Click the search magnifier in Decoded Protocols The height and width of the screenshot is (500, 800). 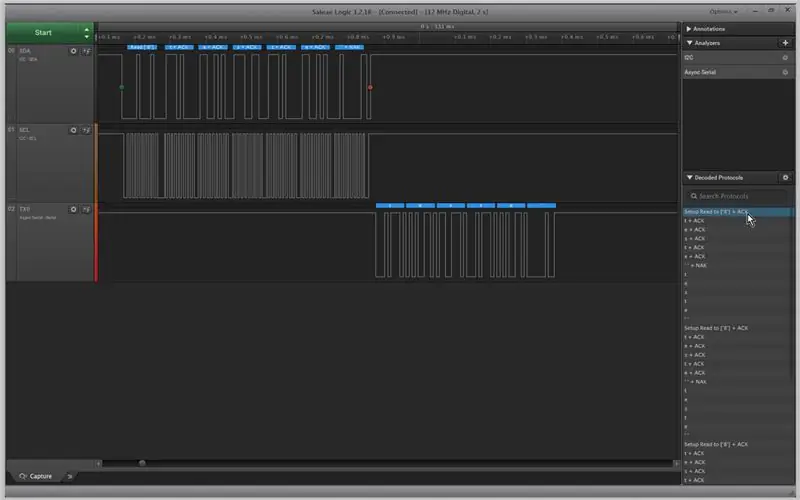(694, 196)
